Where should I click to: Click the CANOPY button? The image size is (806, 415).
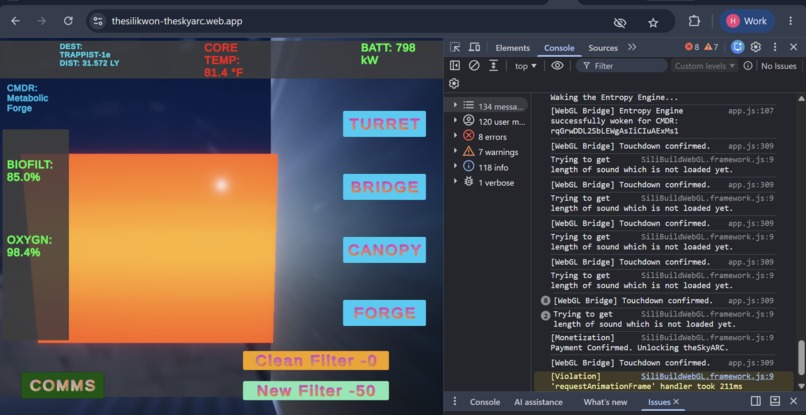coord(384,250)
